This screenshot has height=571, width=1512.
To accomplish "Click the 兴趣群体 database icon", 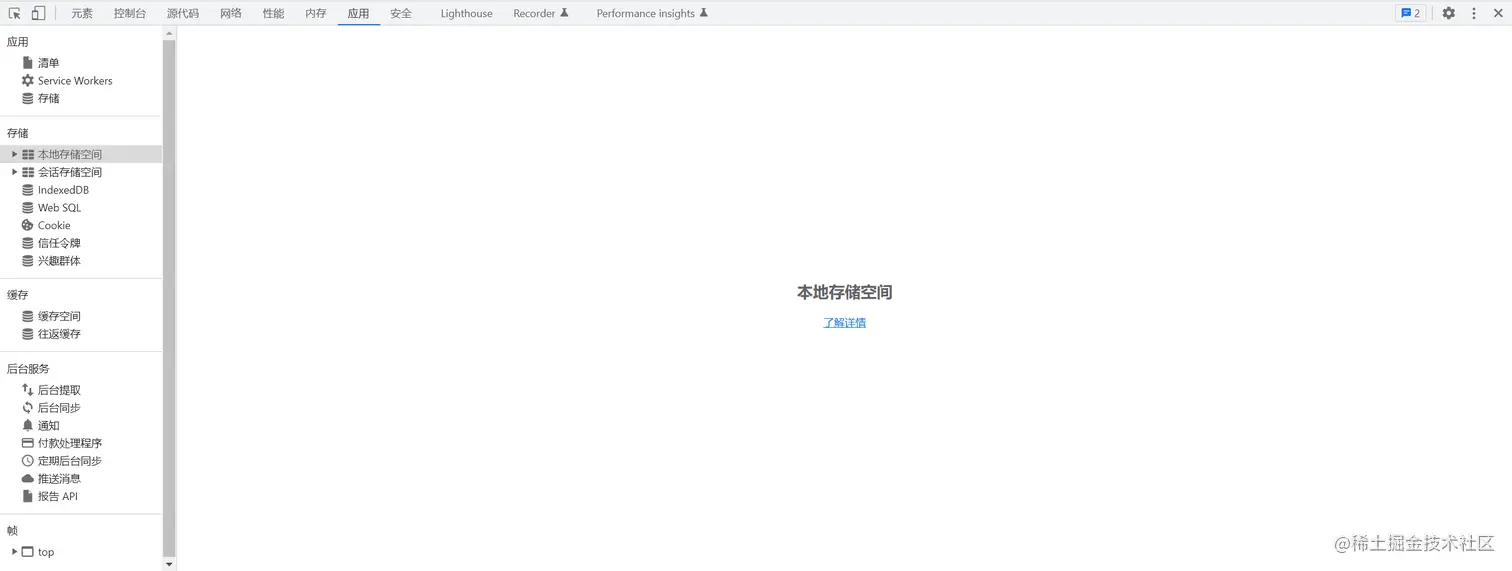I will [28, 261].
